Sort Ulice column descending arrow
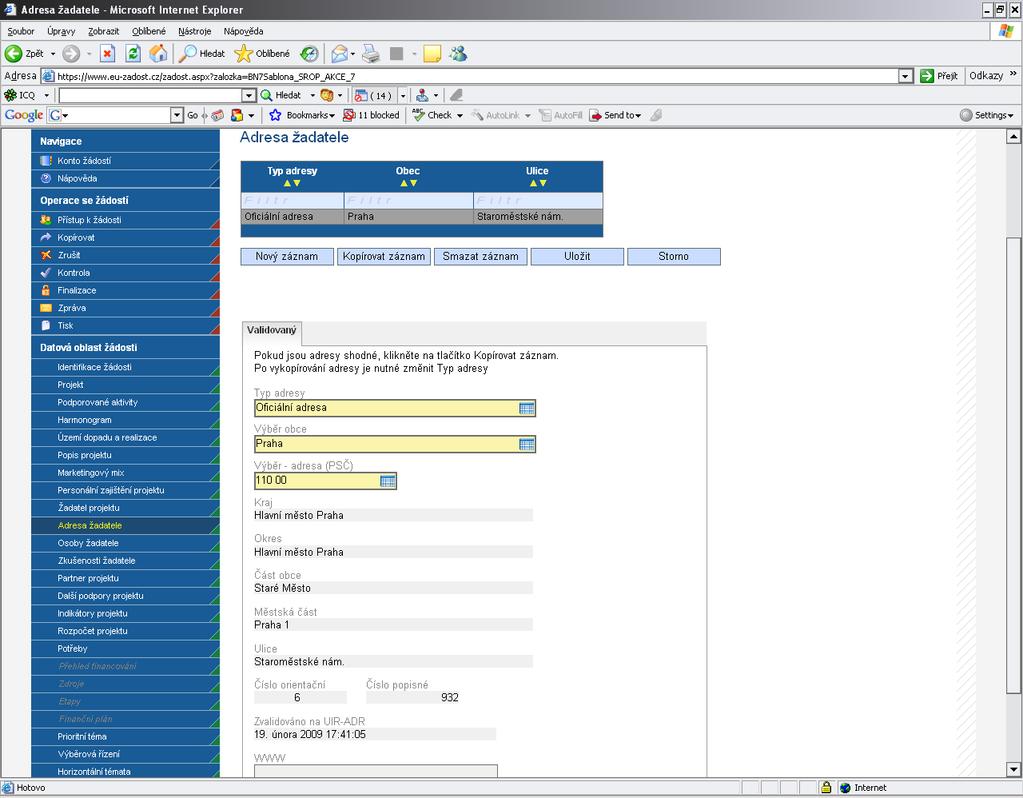The height and width of the screenshot is (798, 1023). tap(543, 183)
